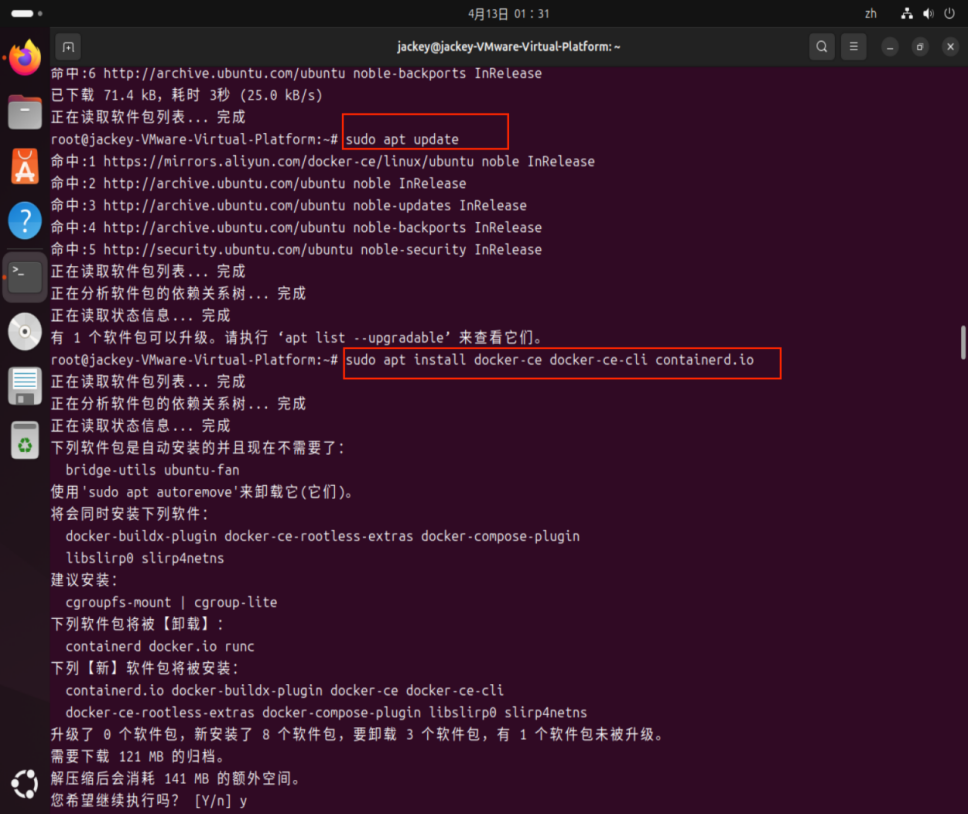Click the 'sudo apt autoremove' hint line

(202, 492)
